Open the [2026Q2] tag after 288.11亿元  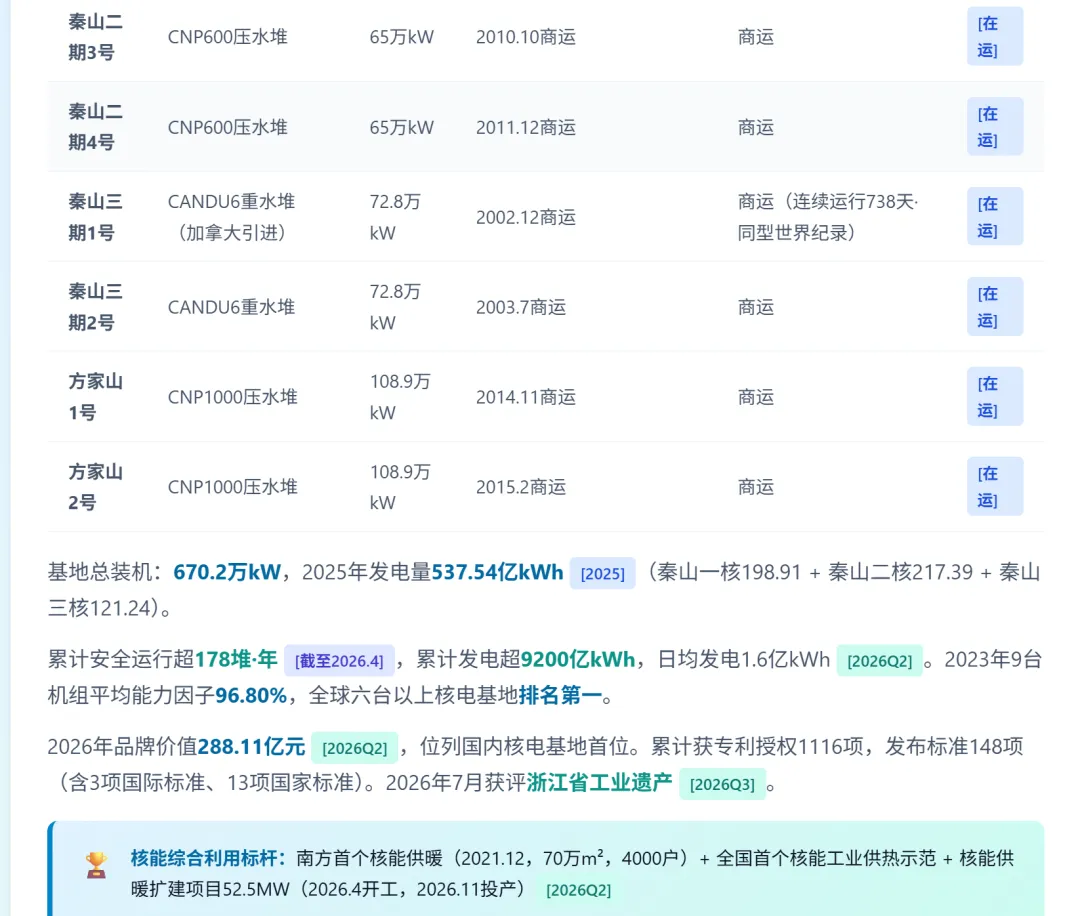(354, 748)
